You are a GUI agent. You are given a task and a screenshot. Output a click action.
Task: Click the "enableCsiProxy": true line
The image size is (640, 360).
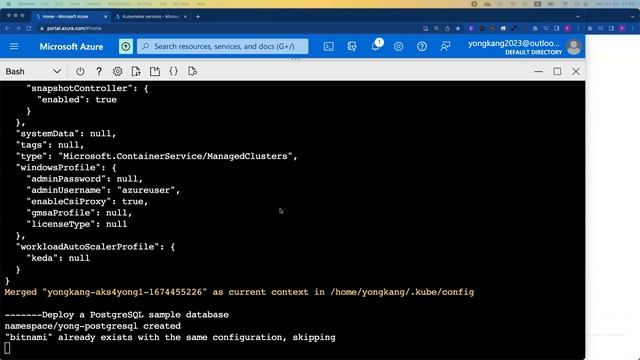tap(87, 202)
